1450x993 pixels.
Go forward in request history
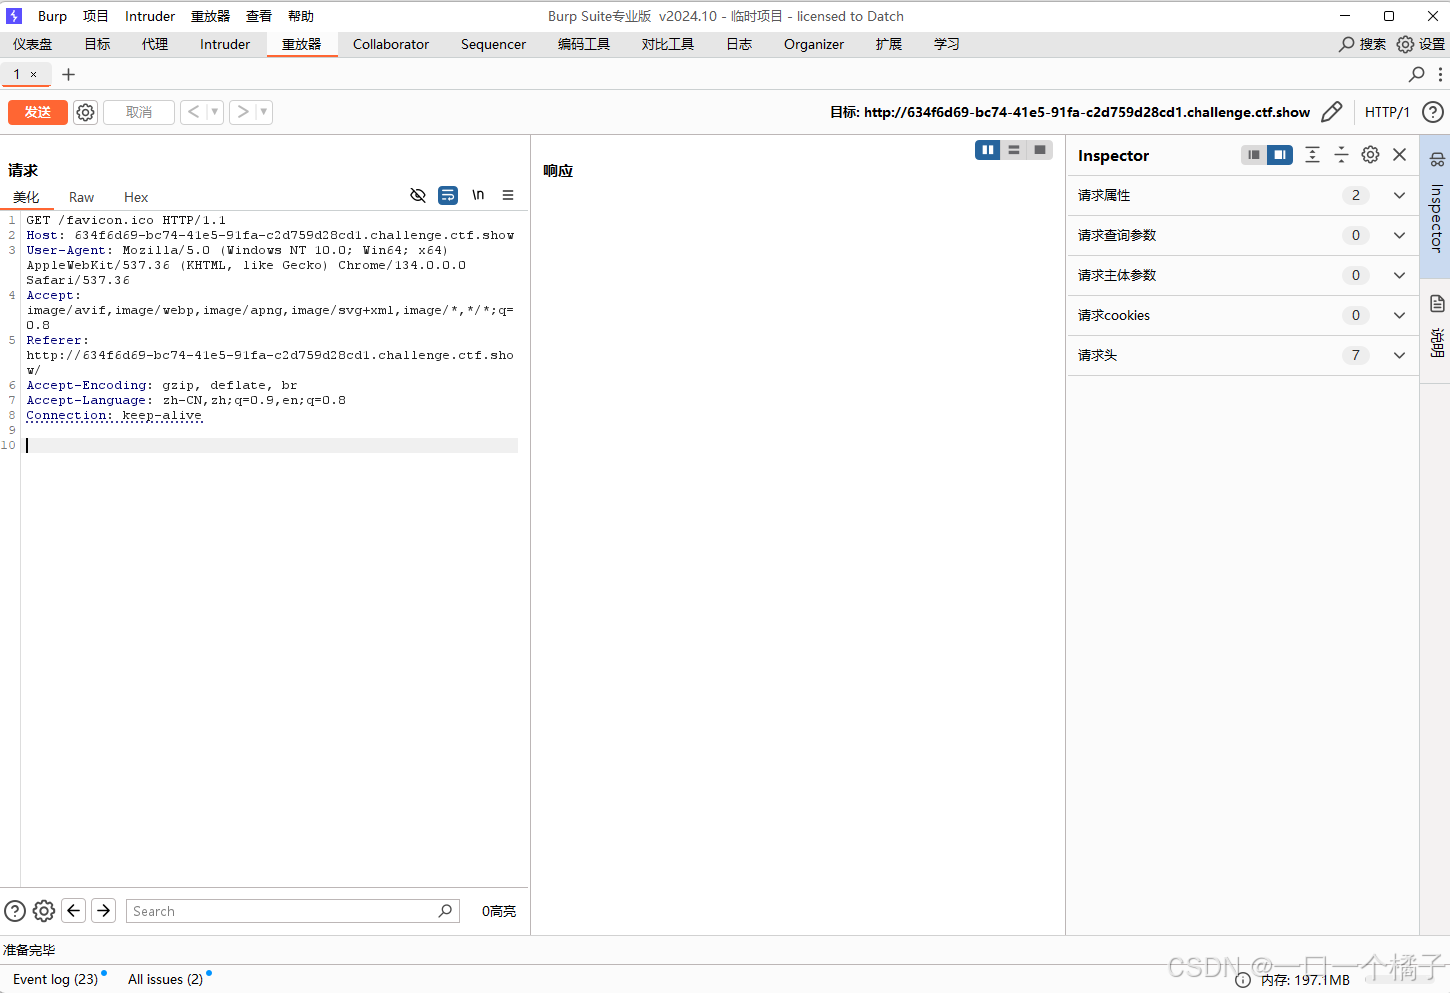click(243, 112)
